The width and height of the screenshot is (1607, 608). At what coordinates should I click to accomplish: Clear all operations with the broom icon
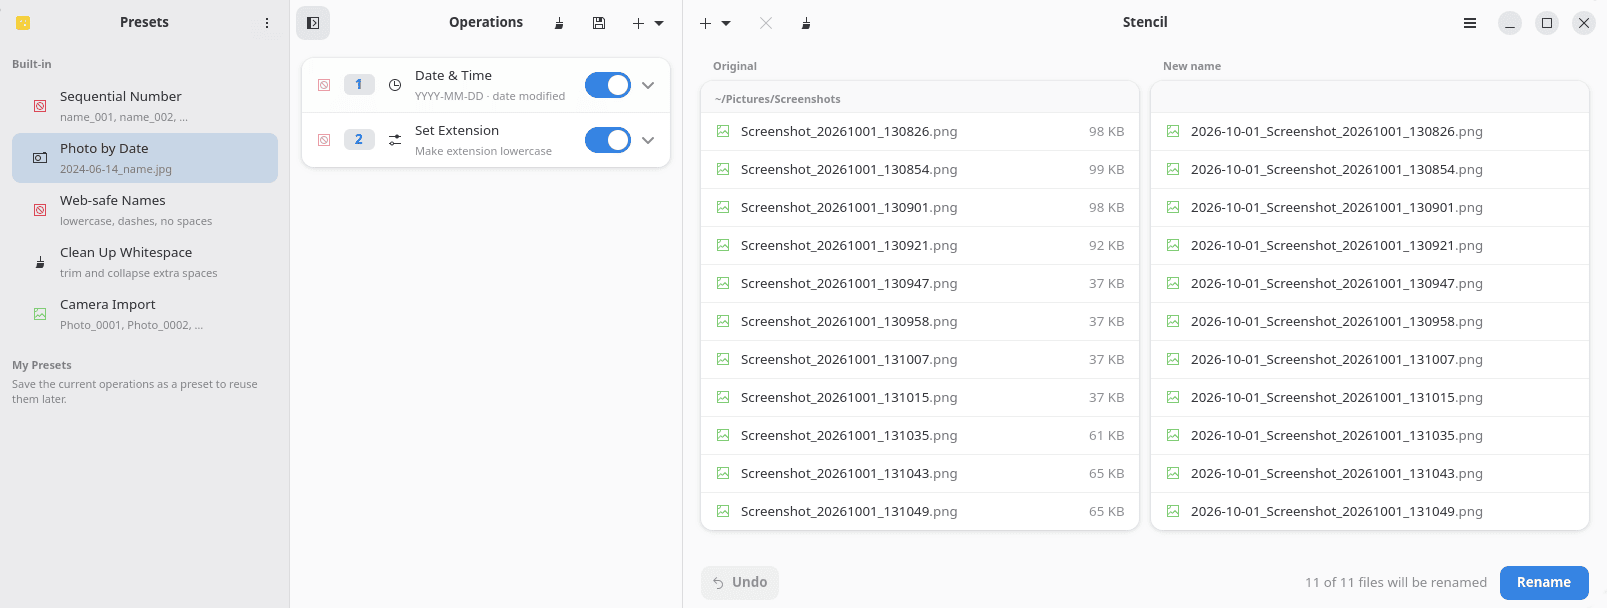coord(559,23)
